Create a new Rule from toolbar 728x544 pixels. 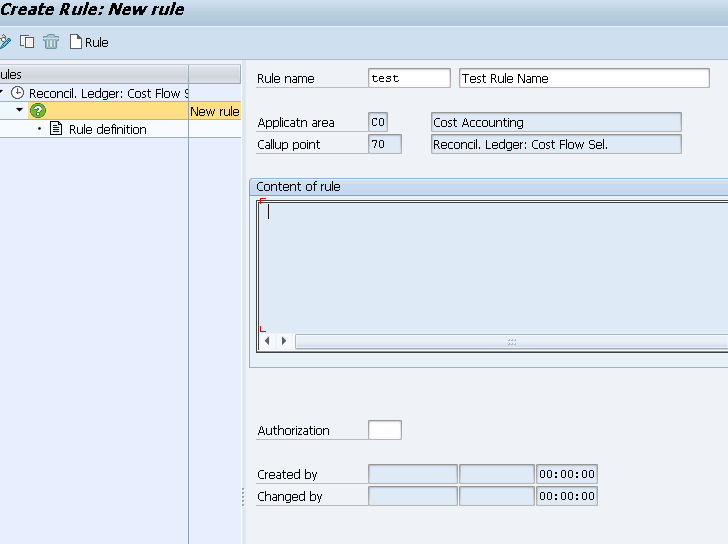pyautogui.click(x=89, y=42)
